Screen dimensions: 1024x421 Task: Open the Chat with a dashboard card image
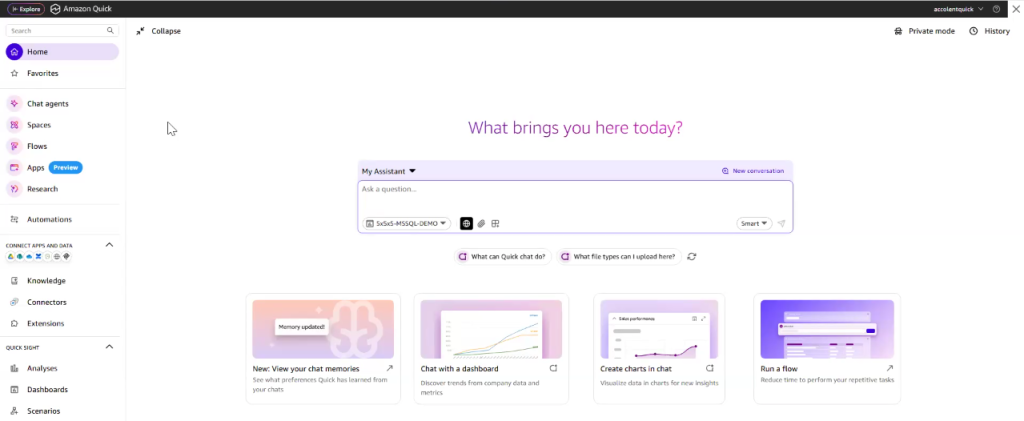[x=491, y=329]
